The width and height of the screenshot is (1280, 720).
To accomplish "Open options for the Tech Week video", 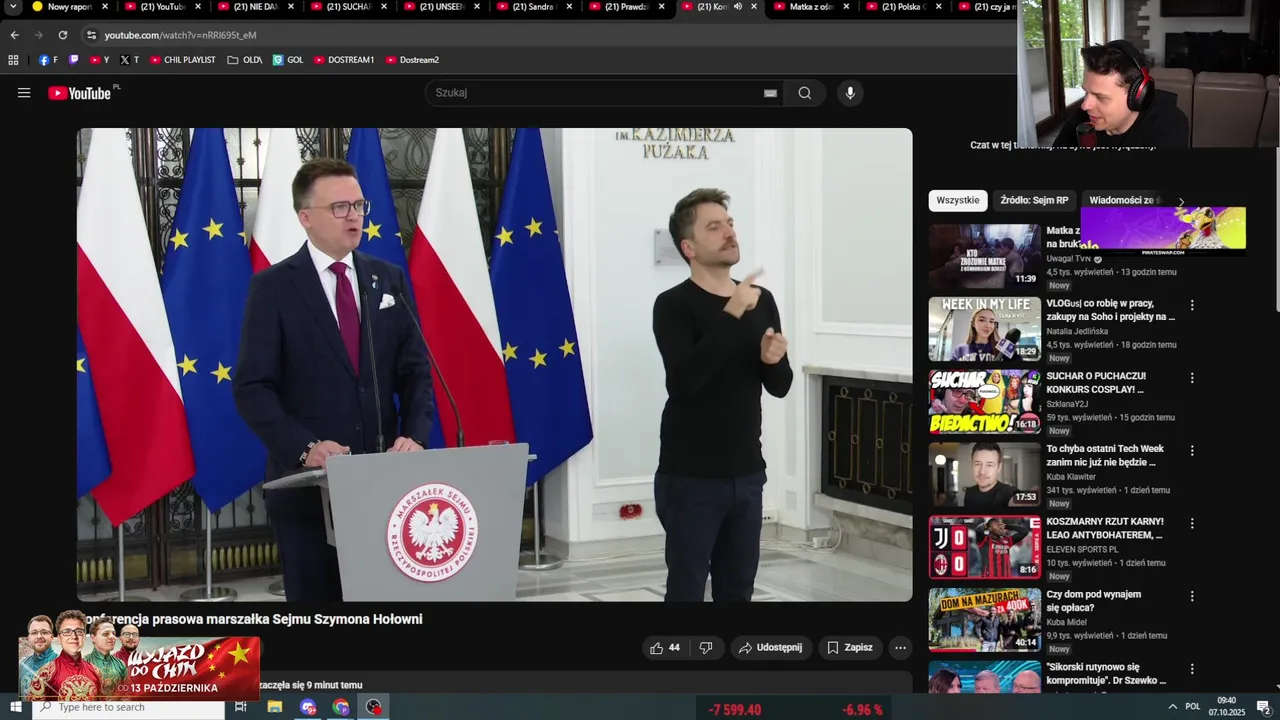I will (x=1192, y=451).
